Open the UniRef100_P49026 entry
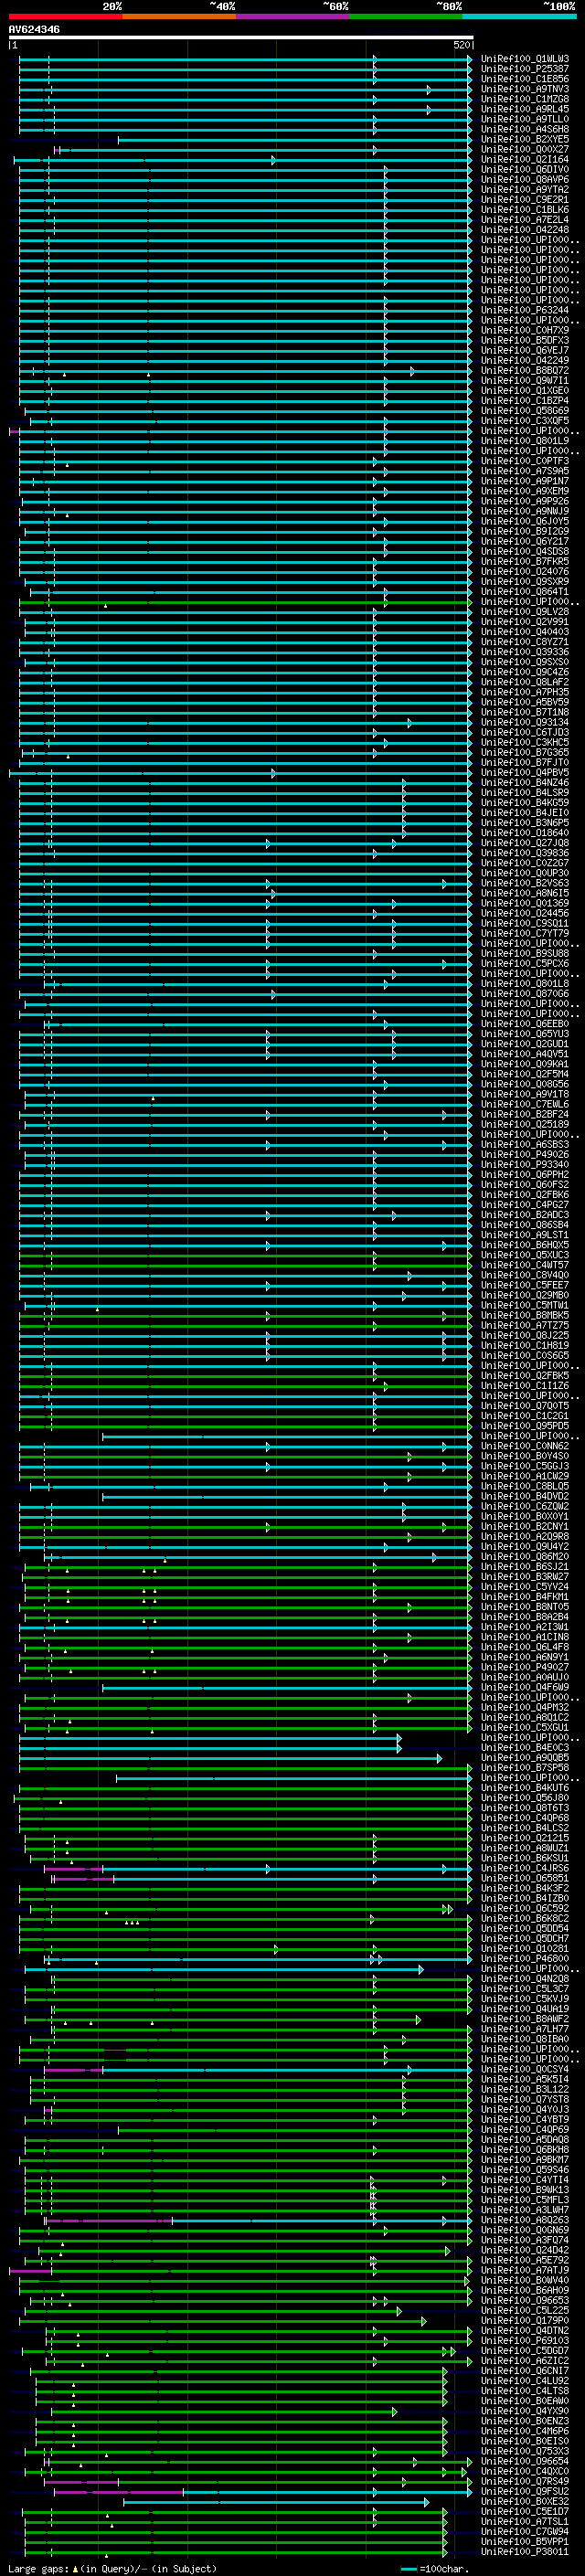Viewport: 585px width, 2576px height. pos(525,1154)
